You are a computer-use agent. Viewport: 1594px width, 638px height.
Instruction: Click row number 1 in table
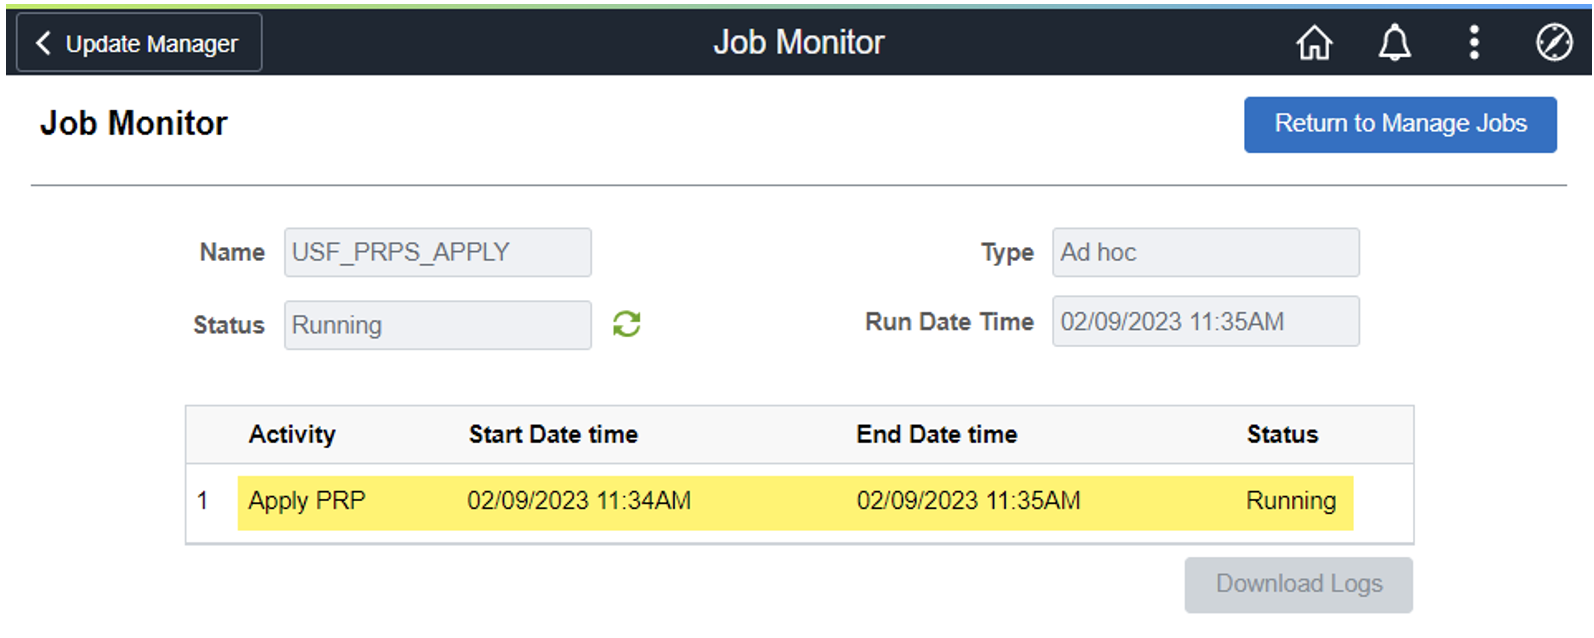(203, 501)
